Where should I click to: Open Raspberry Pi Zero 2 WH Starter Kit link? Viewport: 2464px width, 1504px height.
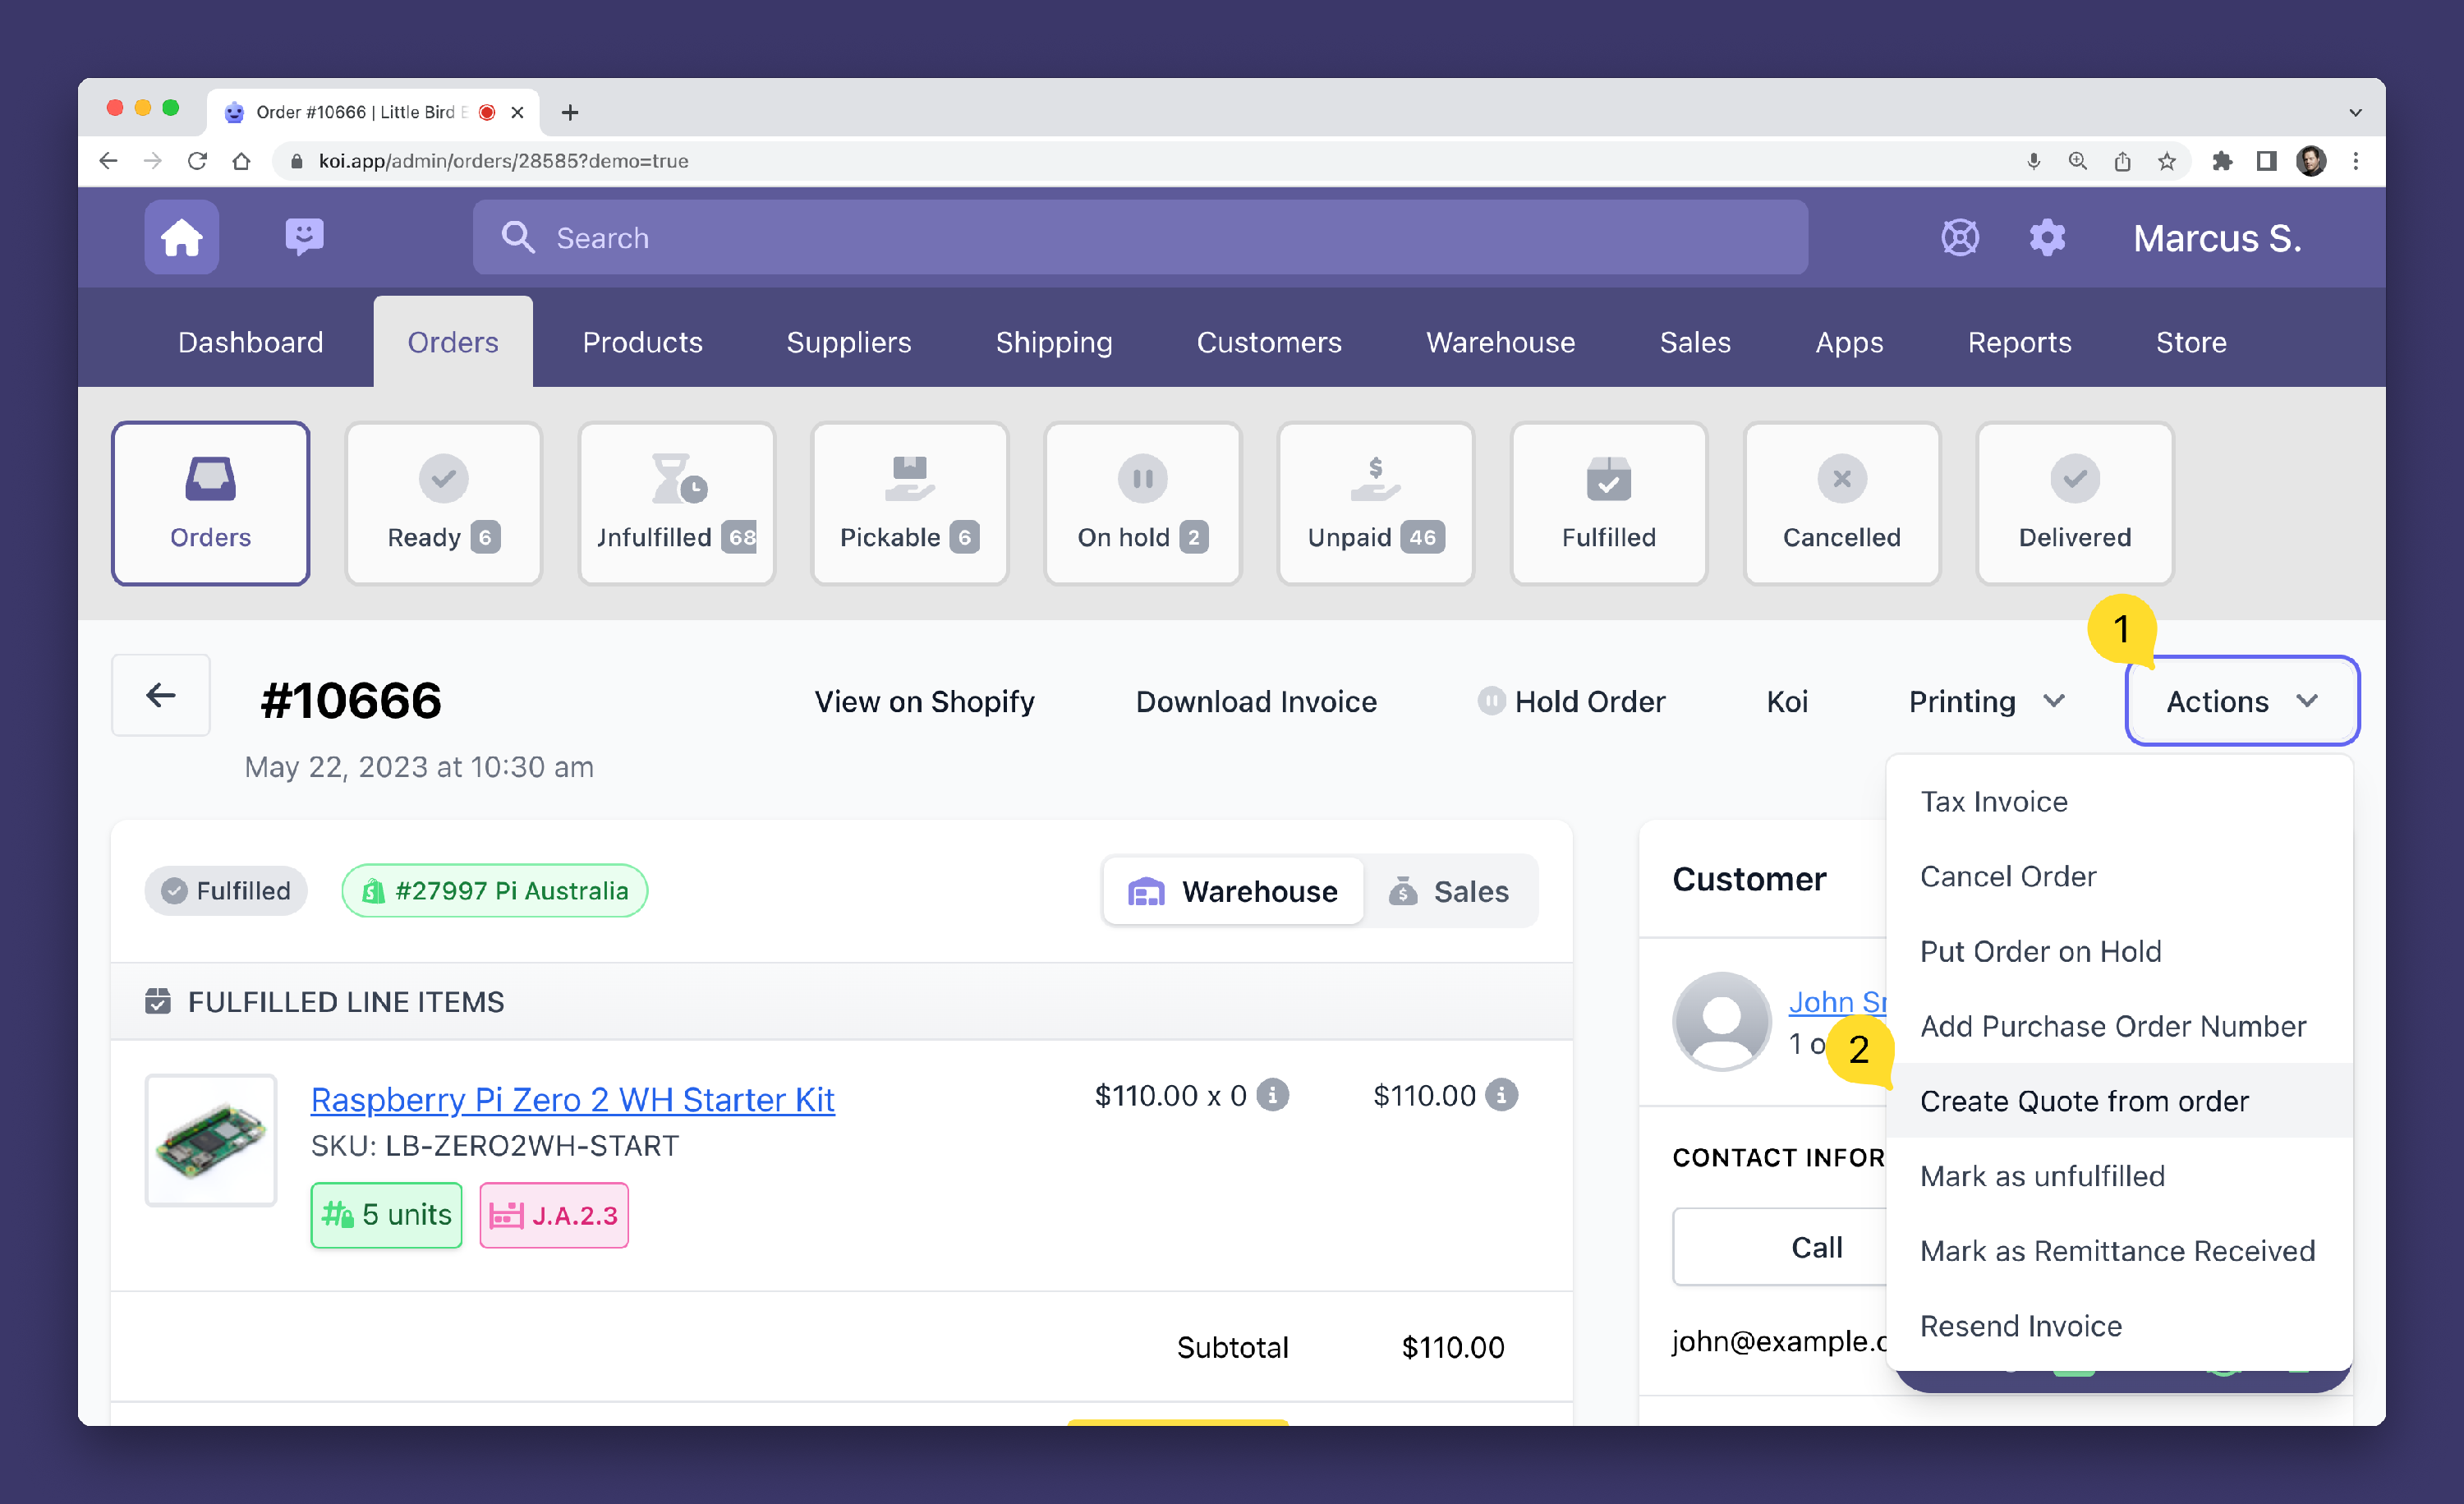572,1099
